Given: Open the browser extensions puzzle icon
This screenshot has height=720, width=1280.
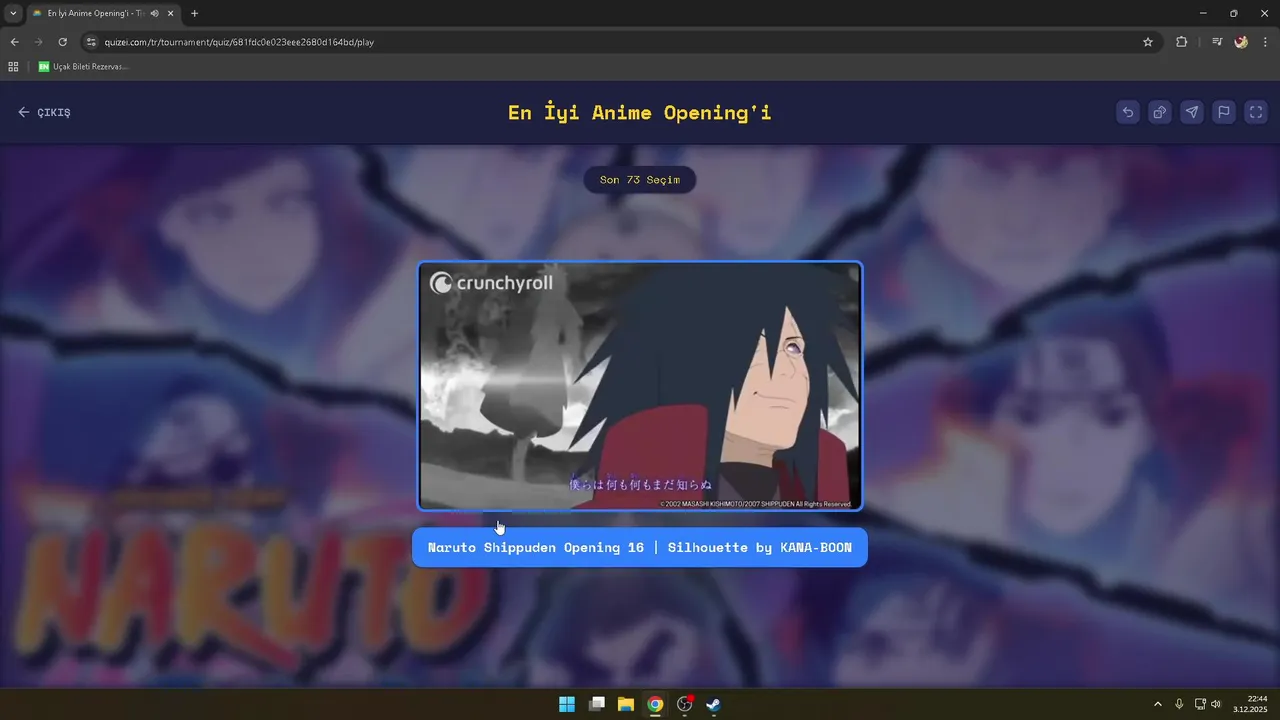Looking at the screenshot, I should [x=1182, y=42].
